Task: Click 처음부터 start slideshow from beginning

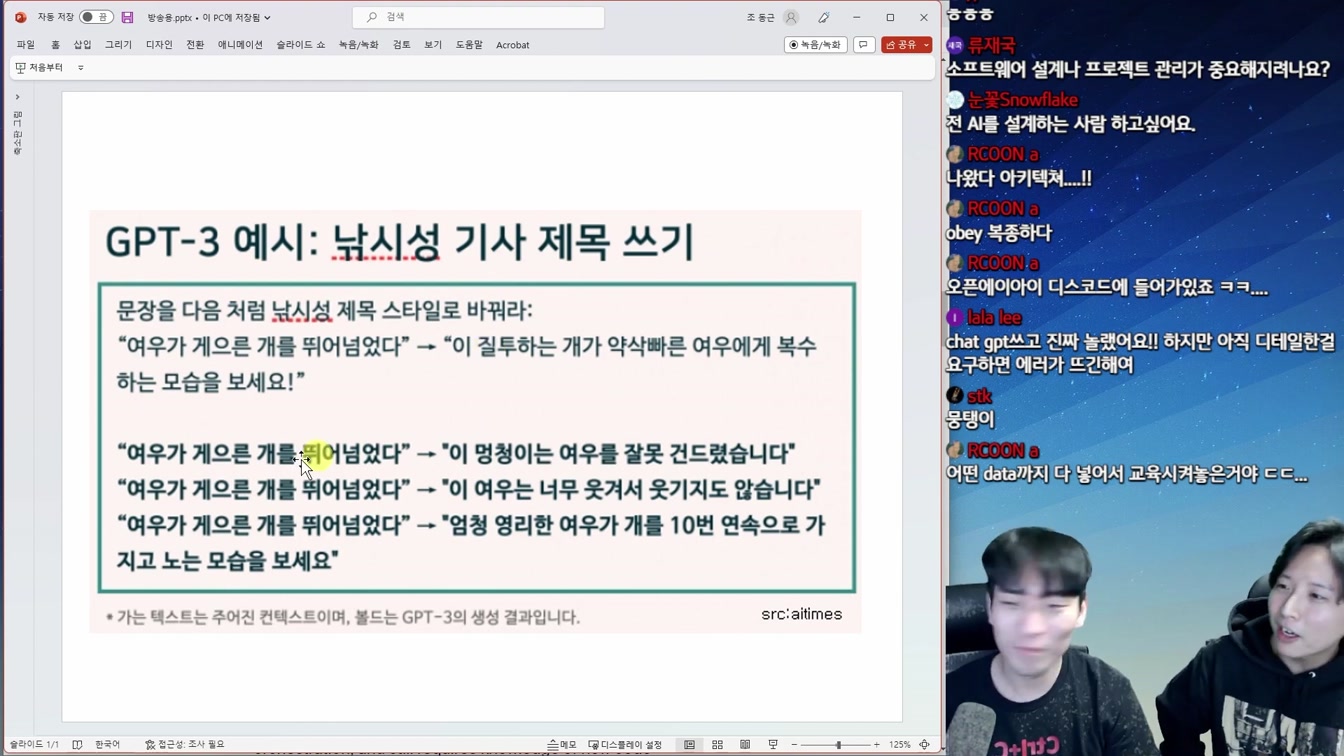Action: tap(39, 68)
